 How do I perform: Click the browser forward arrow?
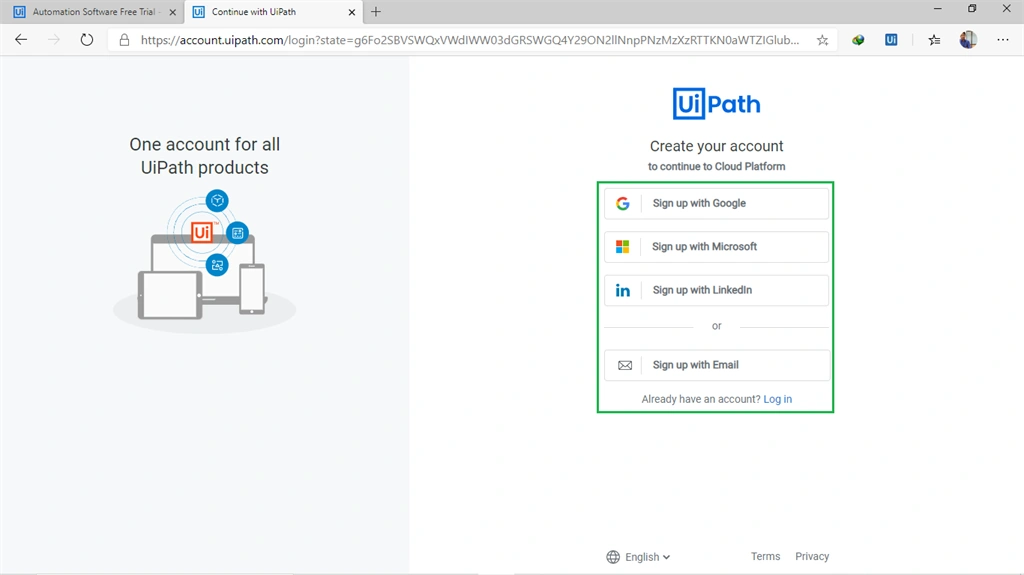[x=54, y=40]
